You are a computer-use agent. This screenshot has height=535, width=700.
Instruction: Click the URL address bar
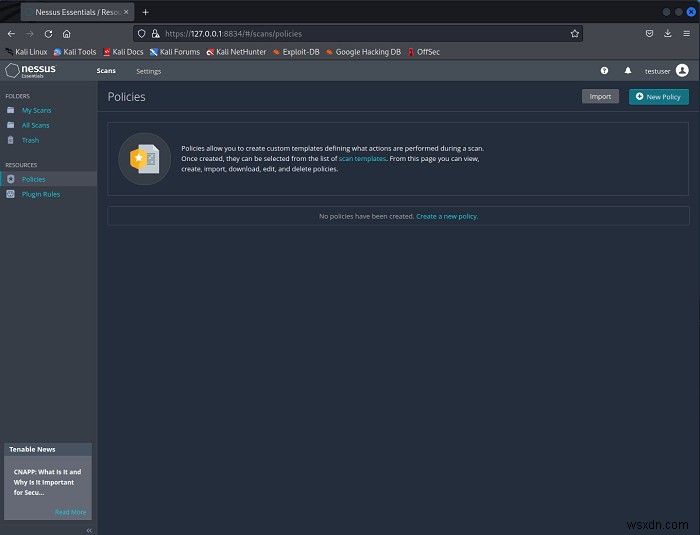click(x=358, y=33)
